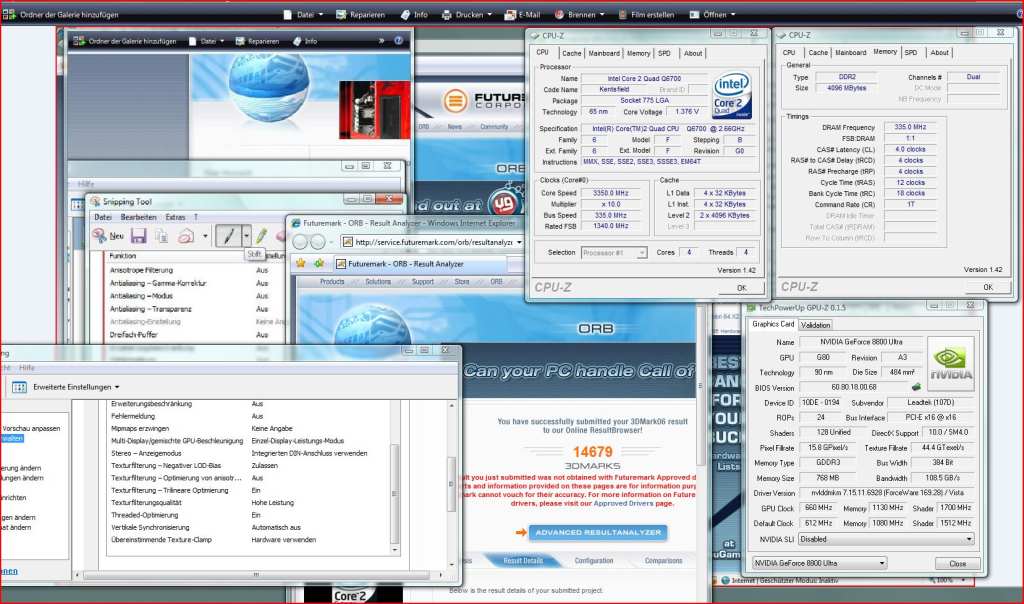Image resolution: width=1024 pixels, height=604 pixels.
Task: Open the Configuration tab on the Futuremark page
Action: (x=594, y=561)
